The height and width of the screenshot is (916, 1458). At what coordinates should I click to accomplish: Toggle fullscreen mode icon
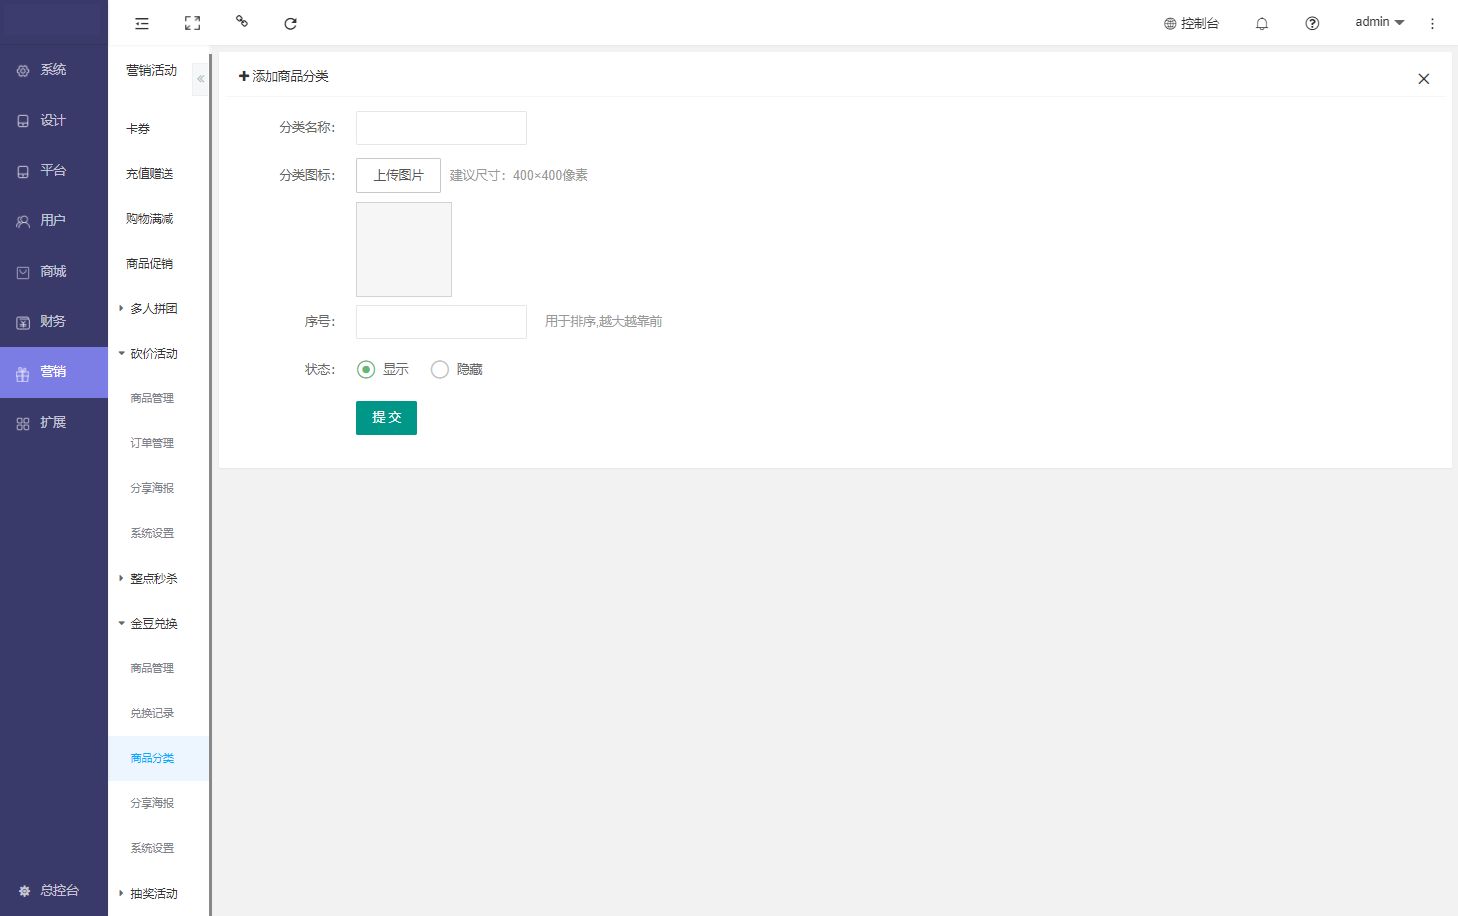[x=192, y=23]
